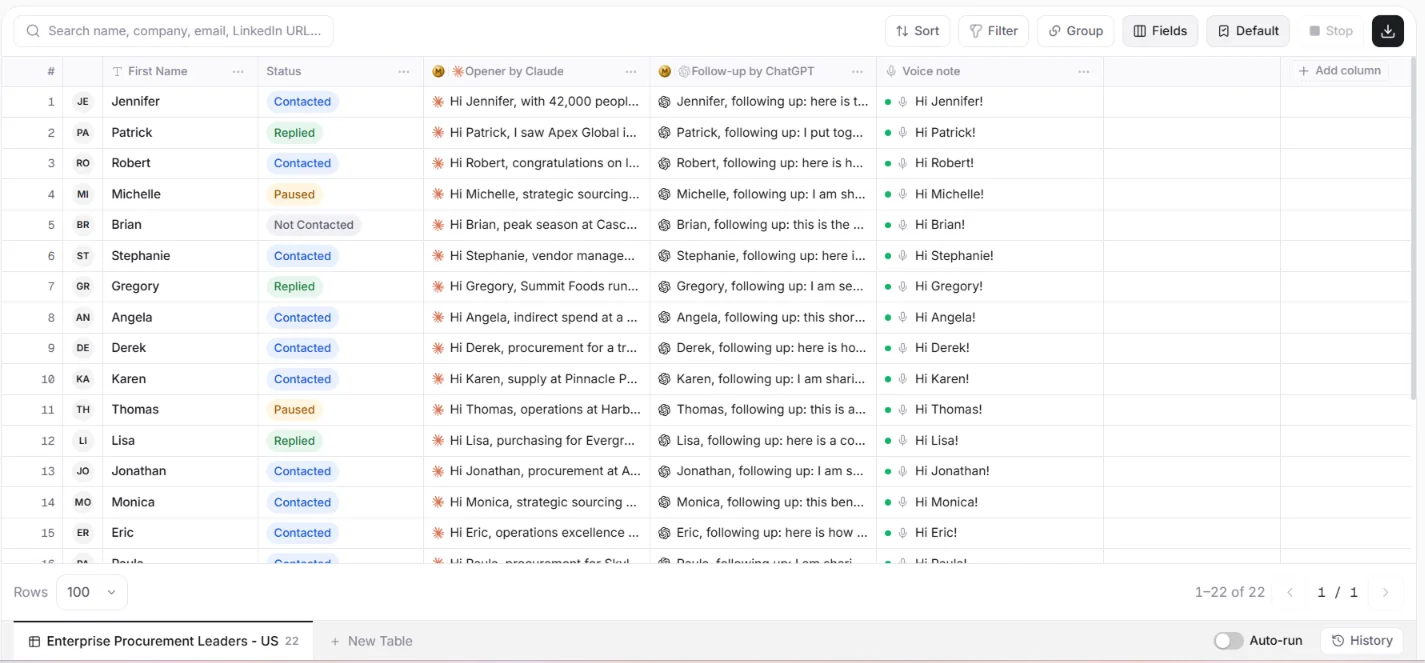Click the ChatGPT icon in Lisa's follow-up cell
This screenshot has width=1425, height=663.
pyautogui.click(x=664, y=440)
